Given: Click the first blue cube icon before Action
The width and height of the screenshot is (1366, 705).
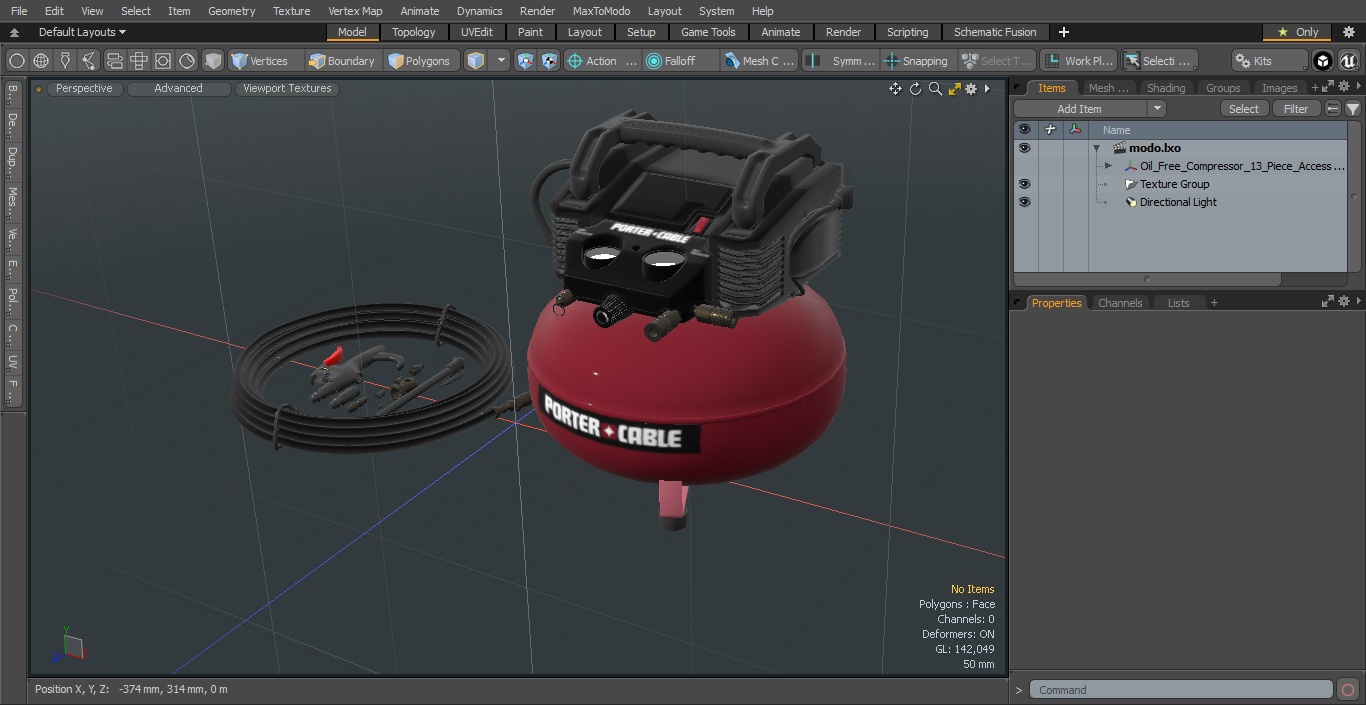Looking at the screenshot, I should point(526,61).
